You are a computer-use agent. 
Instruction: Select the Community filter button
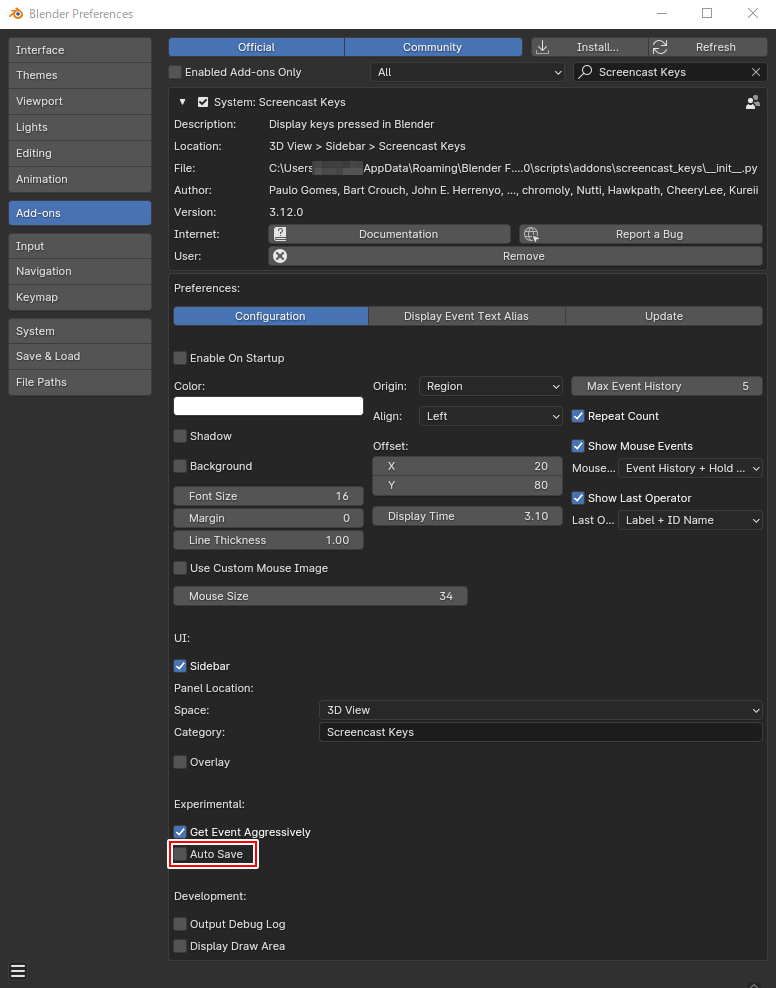[x=432, y=47]
